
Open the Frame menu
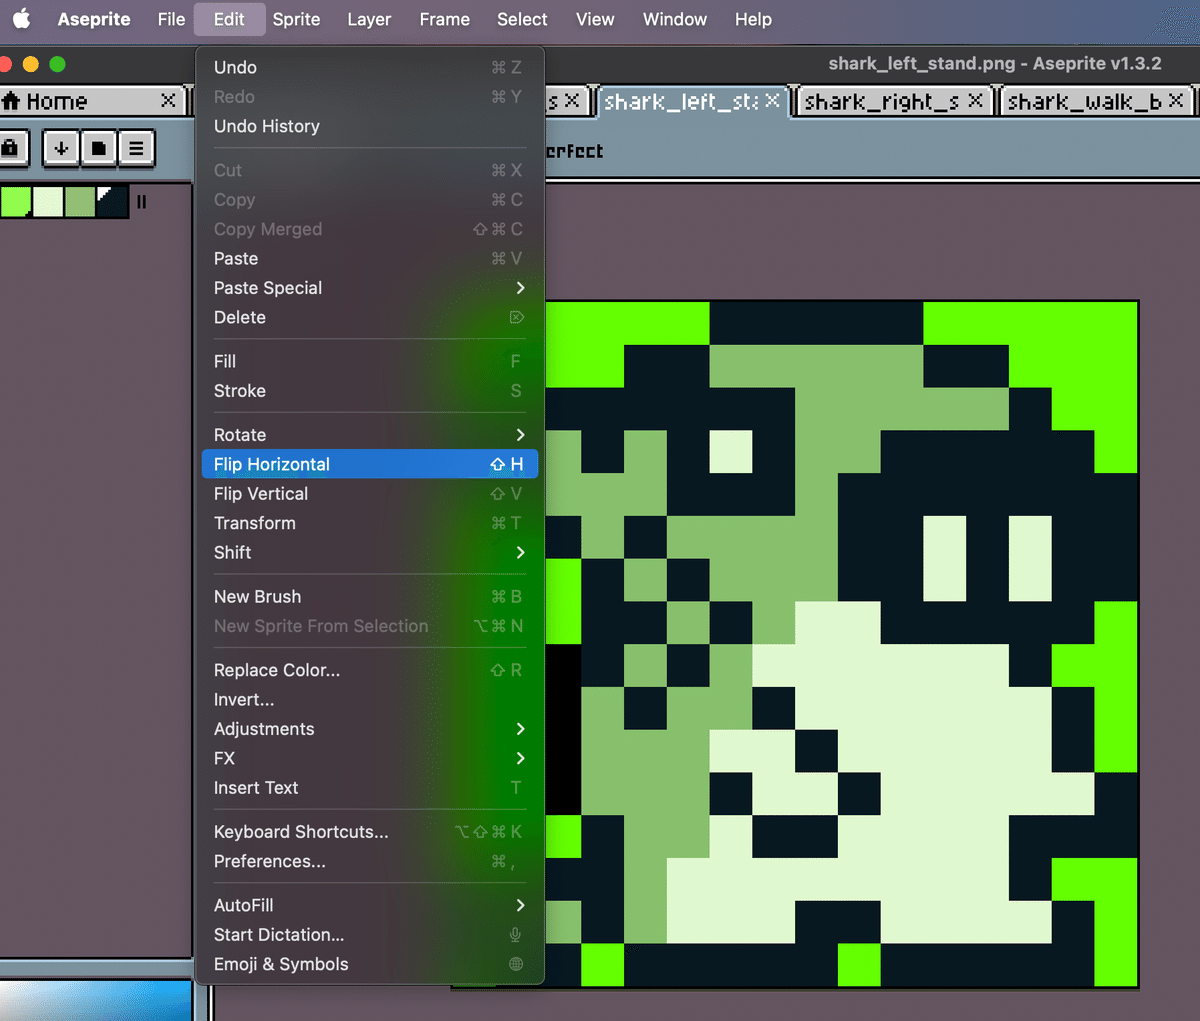pos(444,19)
